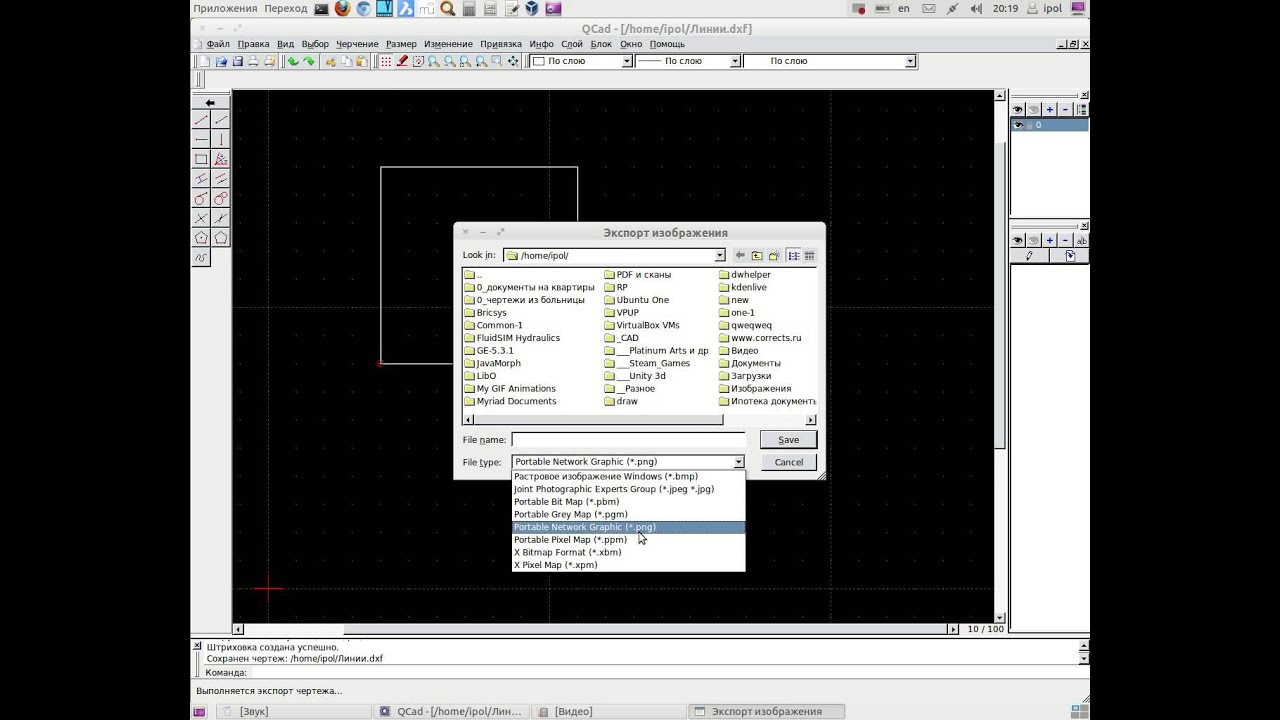Image resolution: width=1280 pixels, height=720 pixels.
Task: Switch export dialog to detail view
Action: click(809, 256)
